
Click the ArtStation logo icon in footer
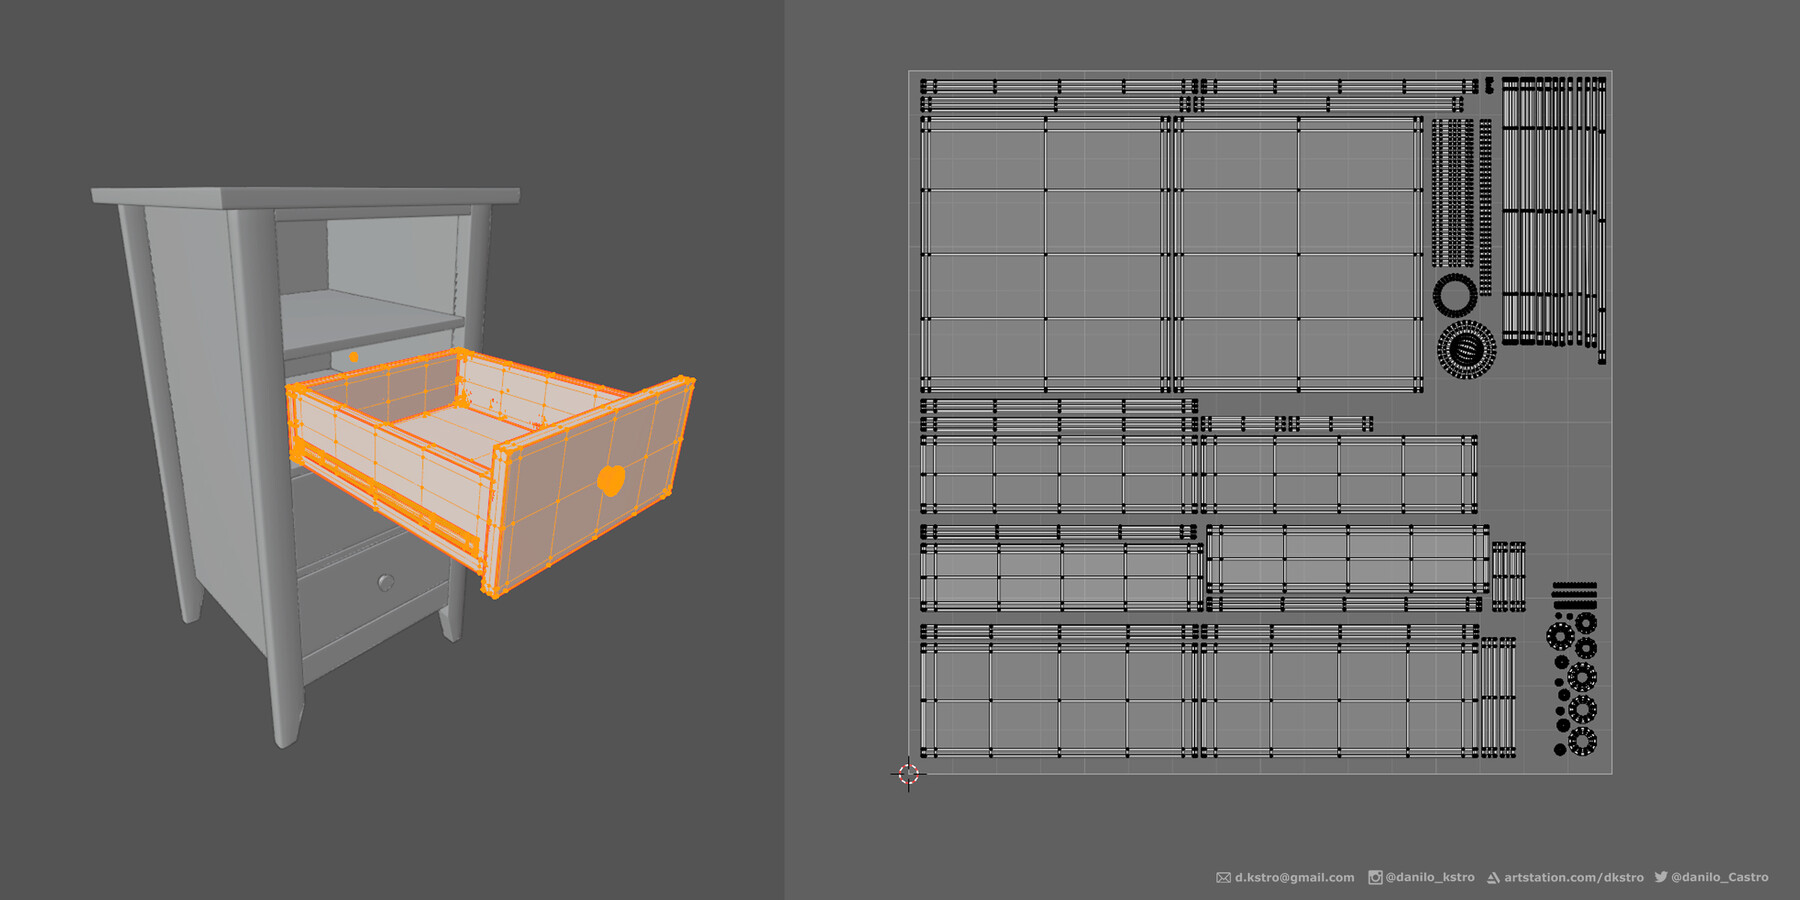[1494, 877]
